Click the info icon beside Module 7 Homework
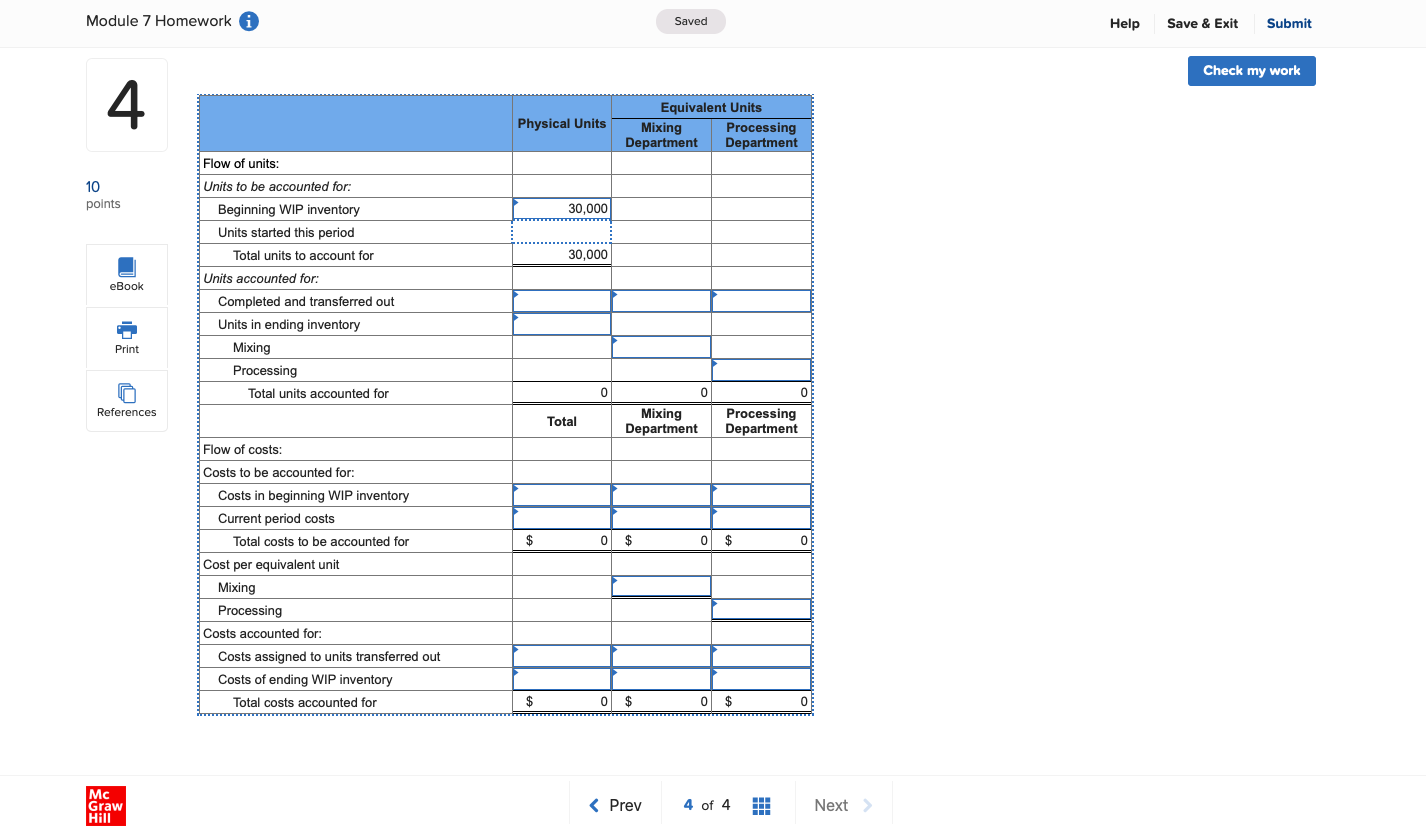The width and height of the screenshot is (1426, 834). tap(249, 21)
